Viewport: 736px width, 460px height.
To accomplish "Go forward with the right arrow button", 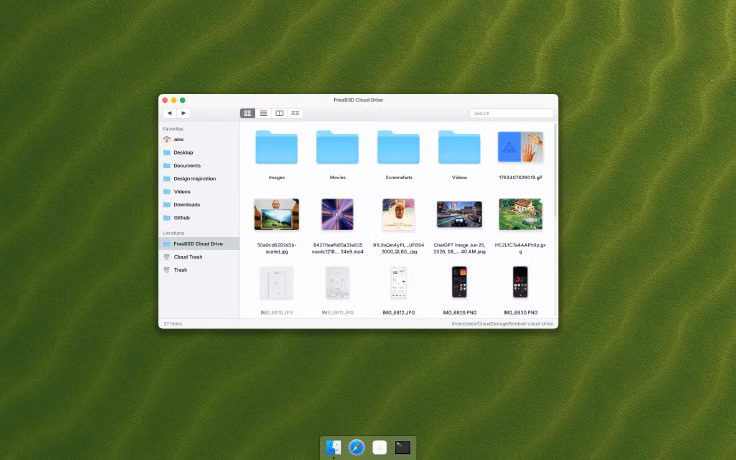I will [184, 113].
